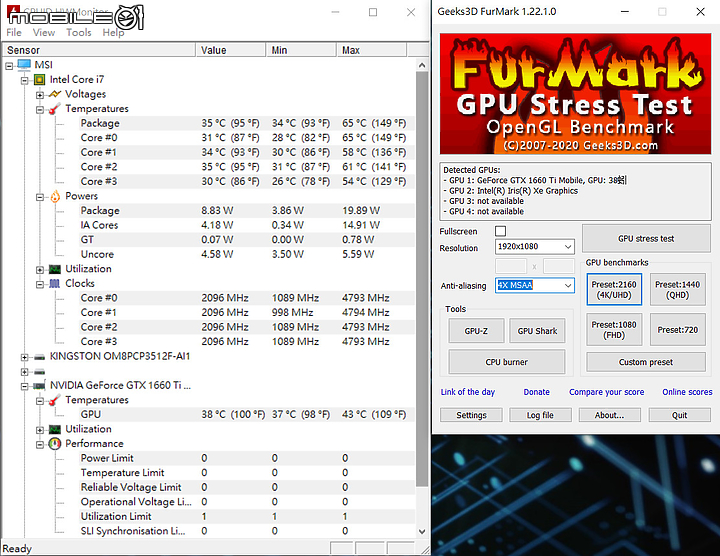Click the Intel Core i7 CPU chip icon
This screenshot has width=720, height=556.
[39, 79]
